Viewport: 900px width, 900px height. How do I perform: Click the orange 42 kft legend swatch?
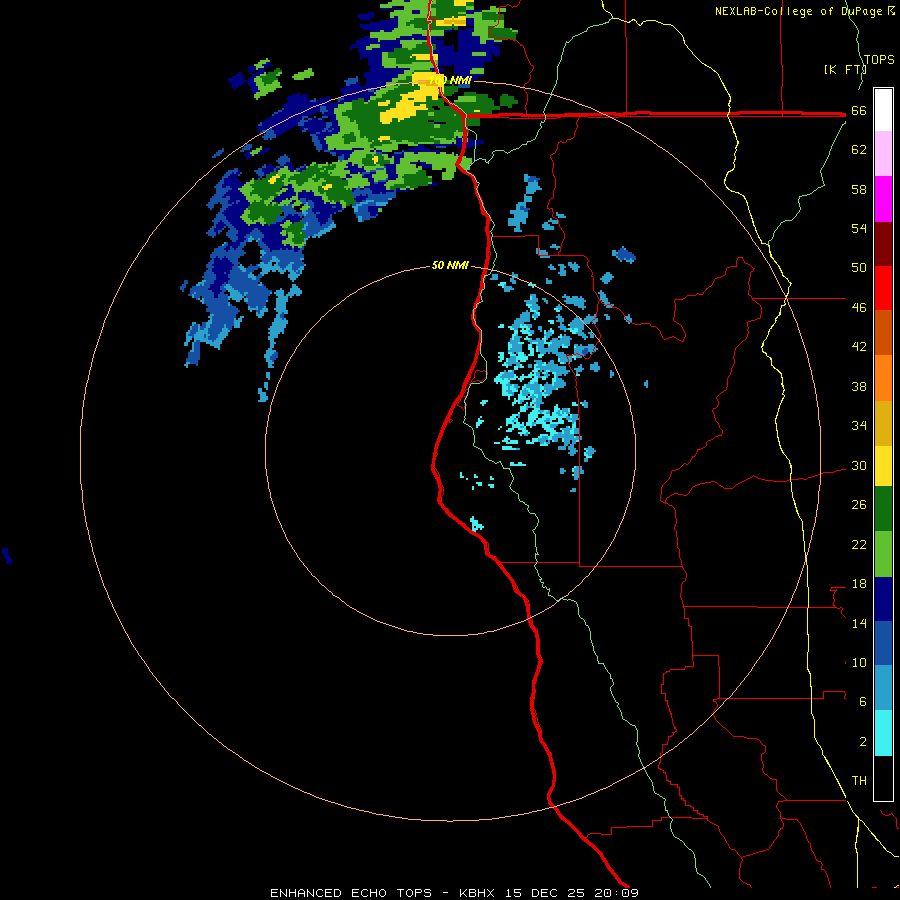click(x=883, y=378)
